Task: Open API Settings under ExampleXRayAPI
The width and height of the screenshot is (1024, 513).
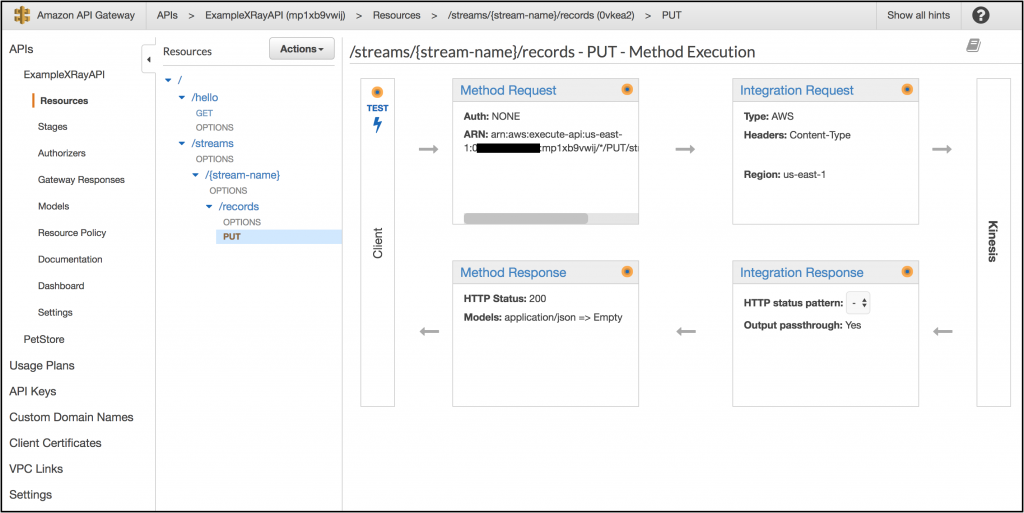Action: 55,313
